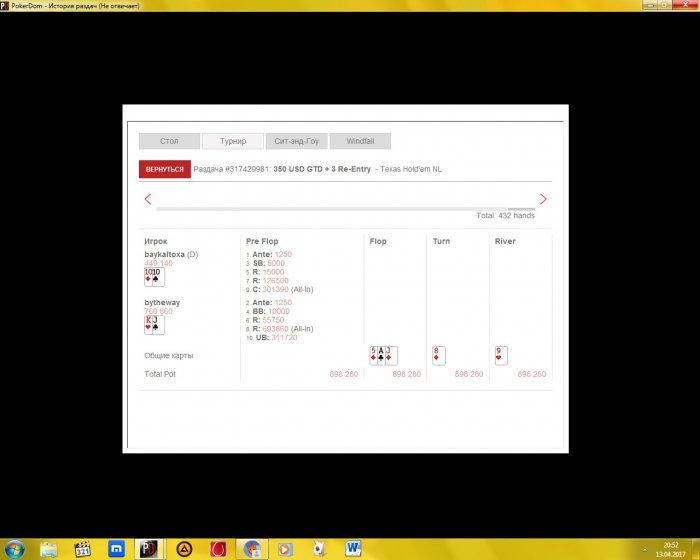
Task: Click the flop jack of diamonds card
Action: tap(391, 355)
